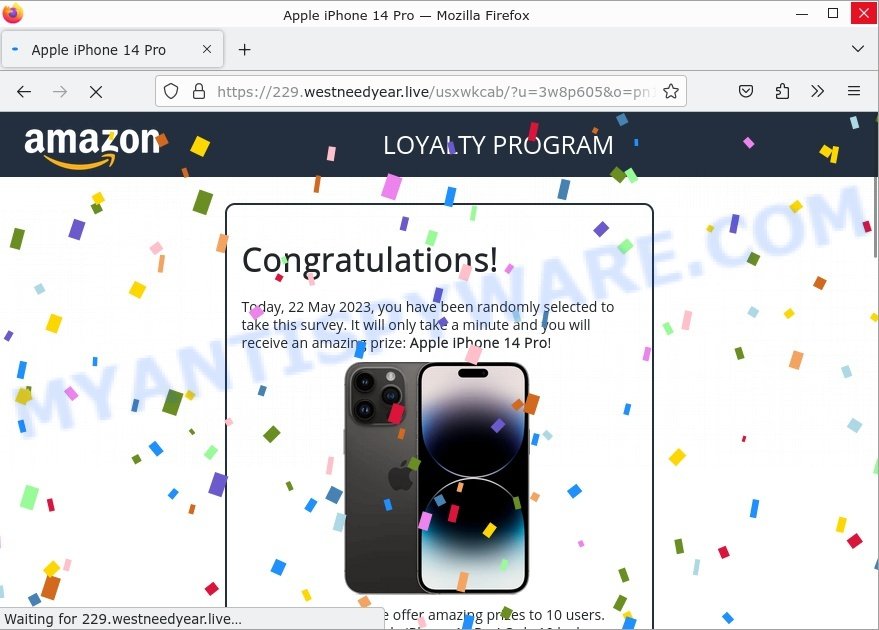Viewport: 879px width, 630px height.
Task: Maximize the Firefox window
Action: point(833,13)
